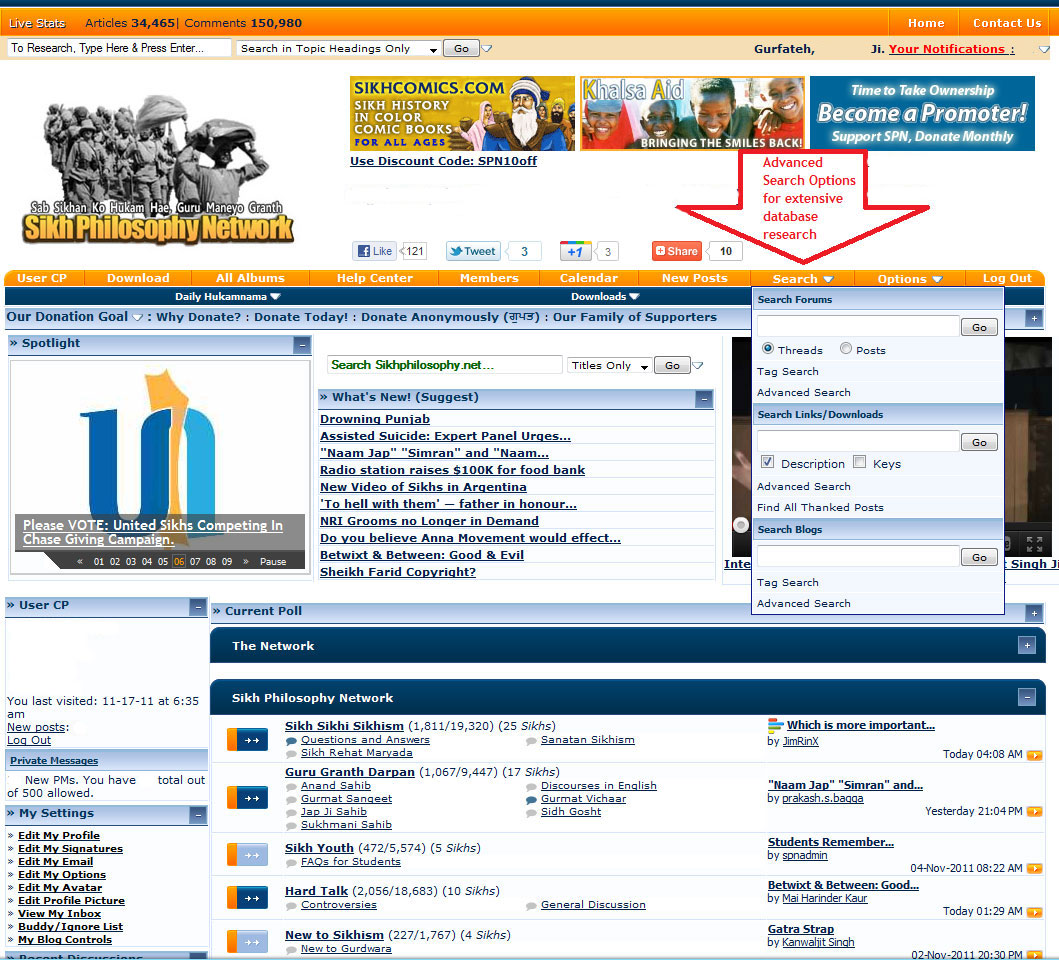Collapse the Sikh Philosophy Network category
The height and width of the screenshot is (960, 1059).
click(x=1027, y=697)
